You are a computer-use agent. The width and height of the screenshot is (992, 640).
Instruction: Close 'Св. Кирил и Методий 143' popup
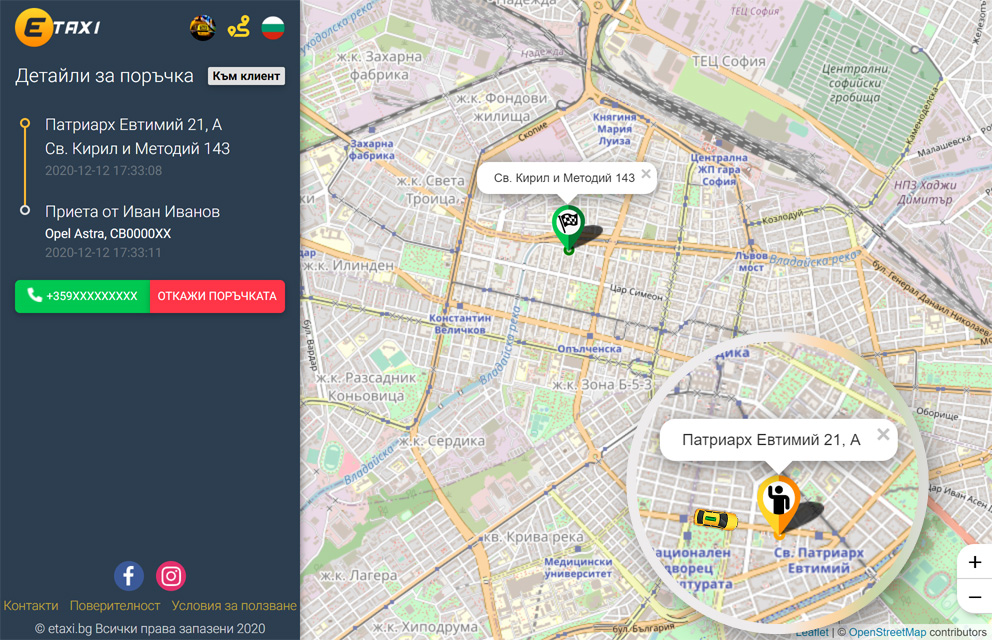click(645, 173)
